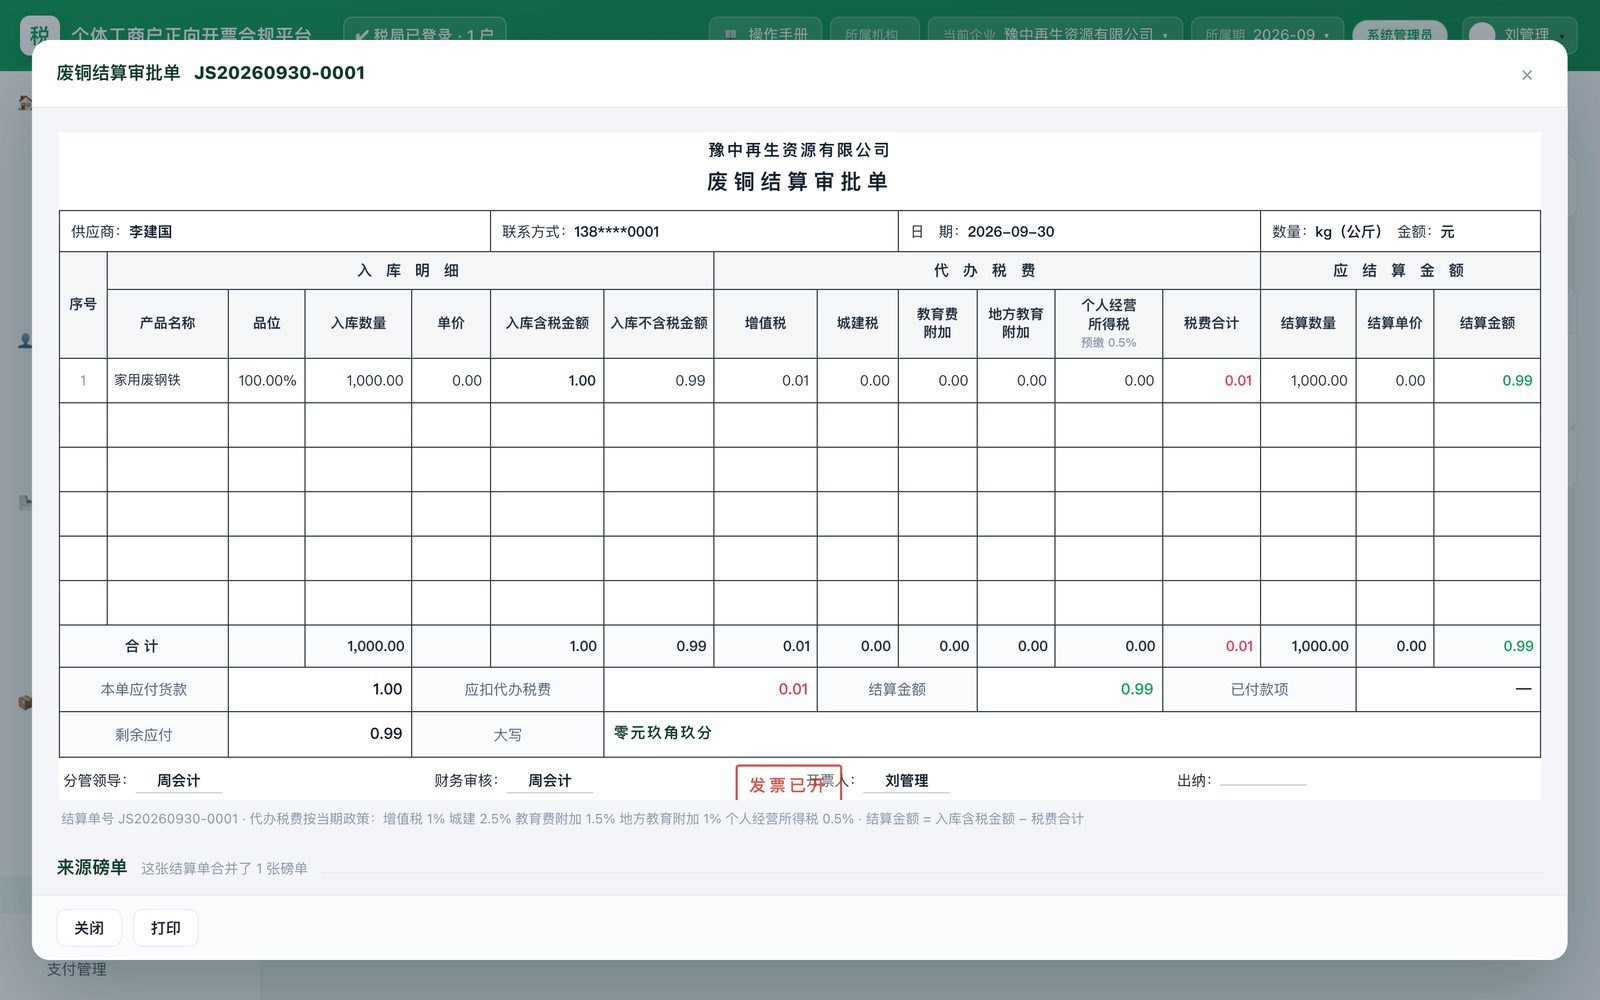The height and width of the screenshot is (1000, 1600).
Task: Click the 应扣代办税费 label
Action: (x=508, y=690)
